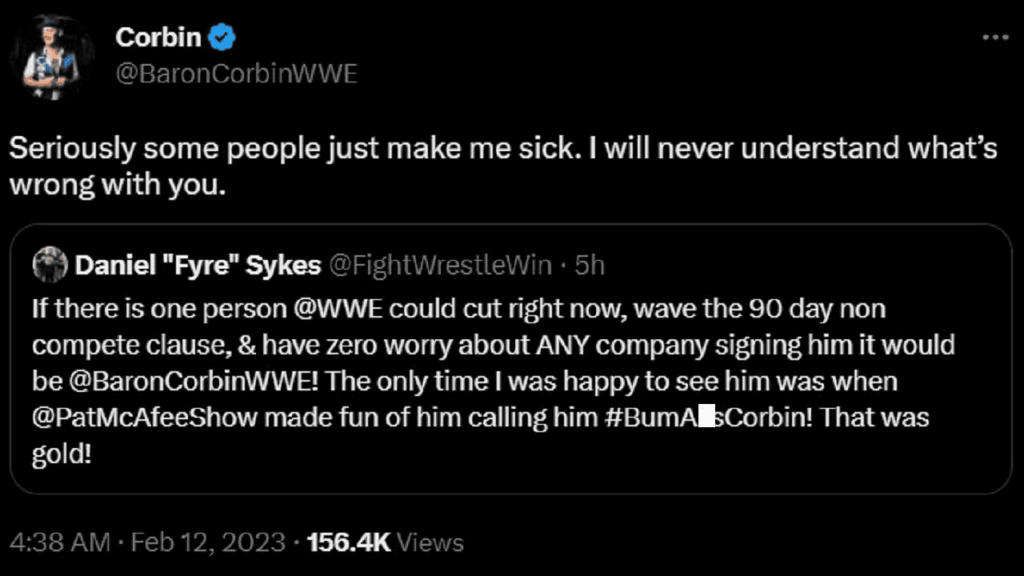Click the 4:38 AM post time

(x=58, y=542)
